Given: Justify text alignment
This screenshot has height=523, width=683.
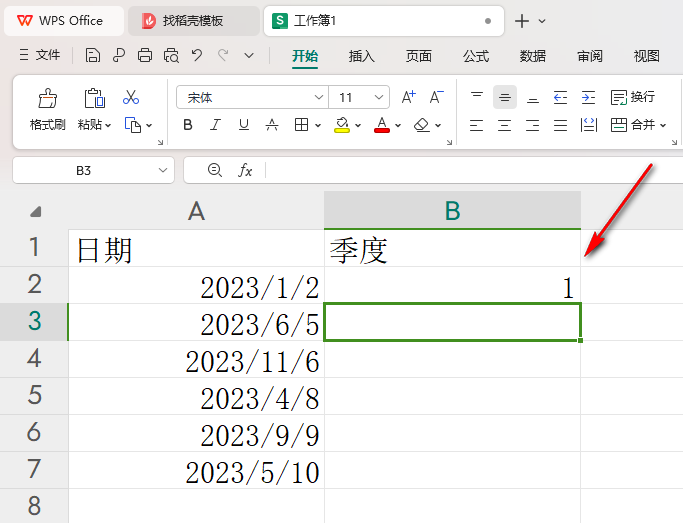Looking at the screenshot, I should tap(560, 125).
